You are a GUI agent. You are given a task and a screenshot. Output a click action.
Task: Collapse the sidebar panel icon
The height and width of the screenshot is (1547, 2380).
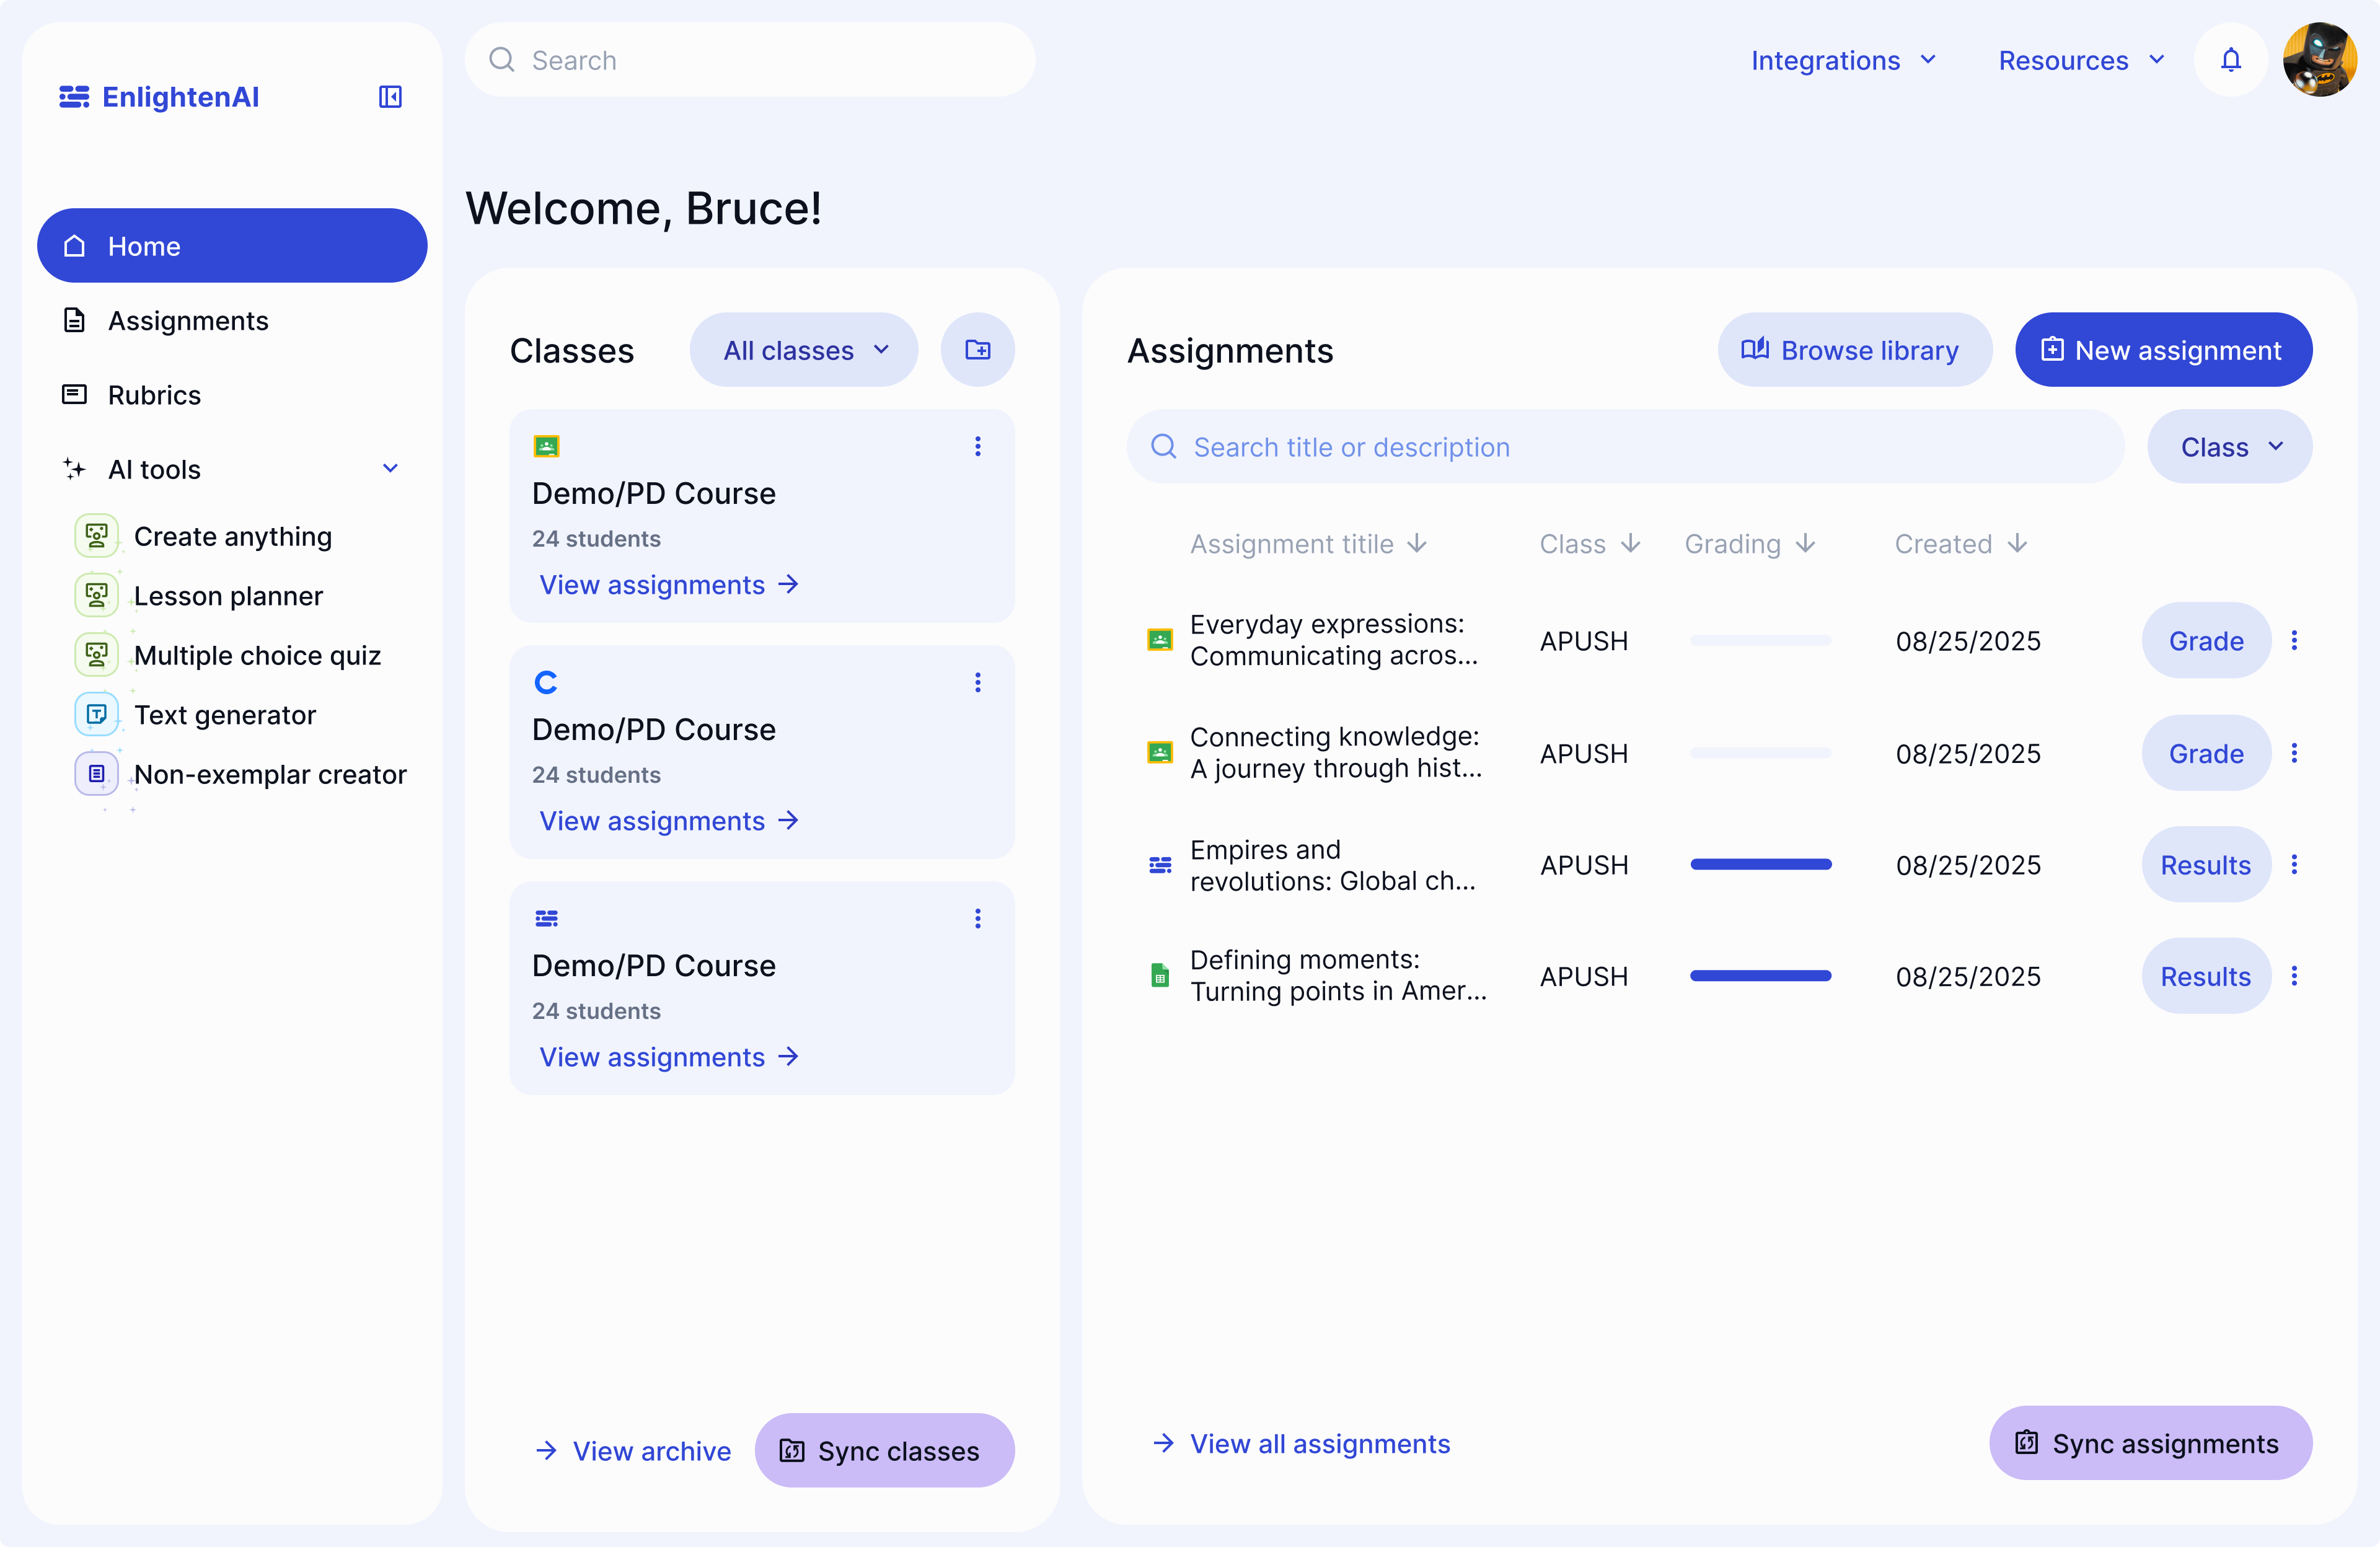pos(390,97)
